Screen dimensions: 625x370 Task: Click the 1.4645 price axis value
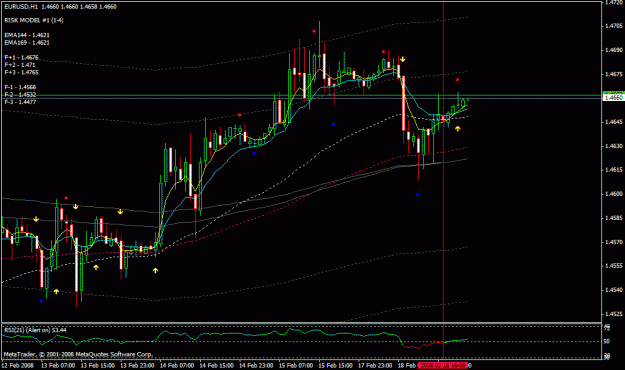pyautogui.click(x=614, y=122)
